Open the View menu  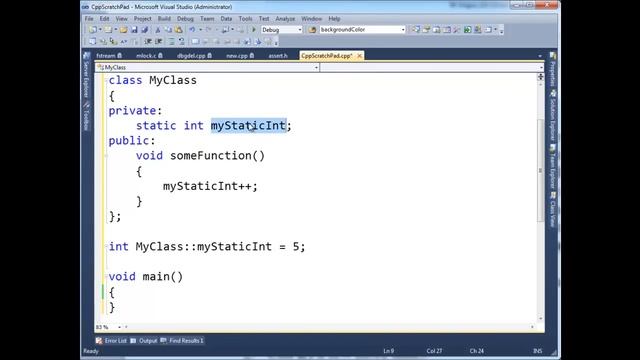(121, 19)
